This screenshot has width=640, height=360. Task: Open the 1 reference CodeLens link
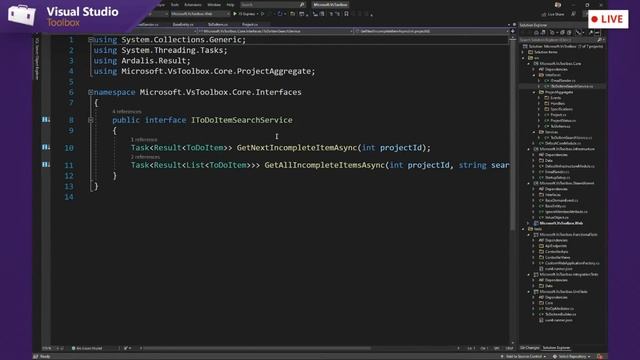point(144,140)
